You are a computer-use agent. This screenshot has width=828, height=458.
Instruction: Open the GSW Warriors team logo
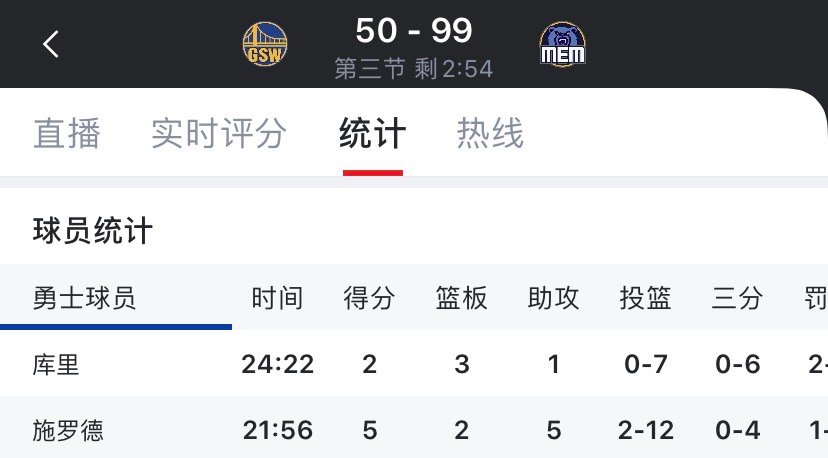click(265, 44)
